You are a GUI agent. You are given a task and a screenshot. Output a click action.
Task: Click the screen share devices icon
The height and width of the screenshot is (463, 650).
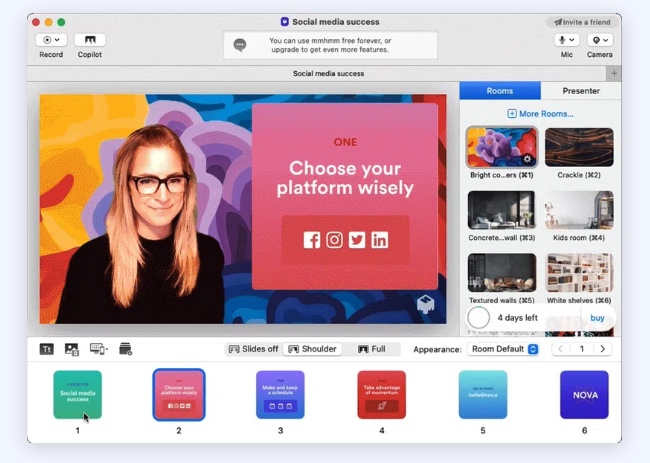[99, 349]
